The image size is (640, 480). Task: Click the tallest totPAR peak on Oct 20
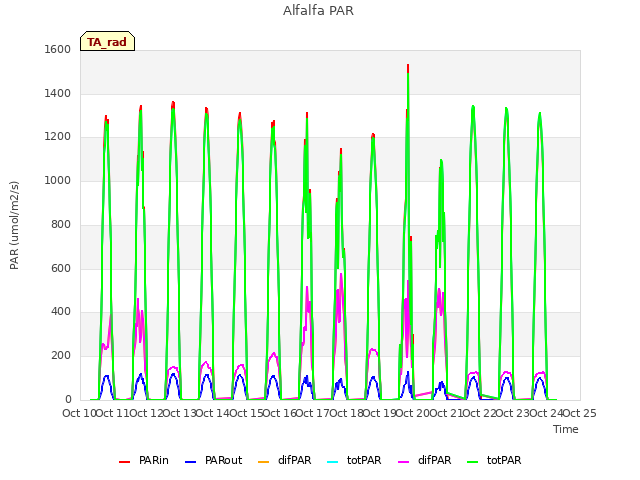pos(408,73)
